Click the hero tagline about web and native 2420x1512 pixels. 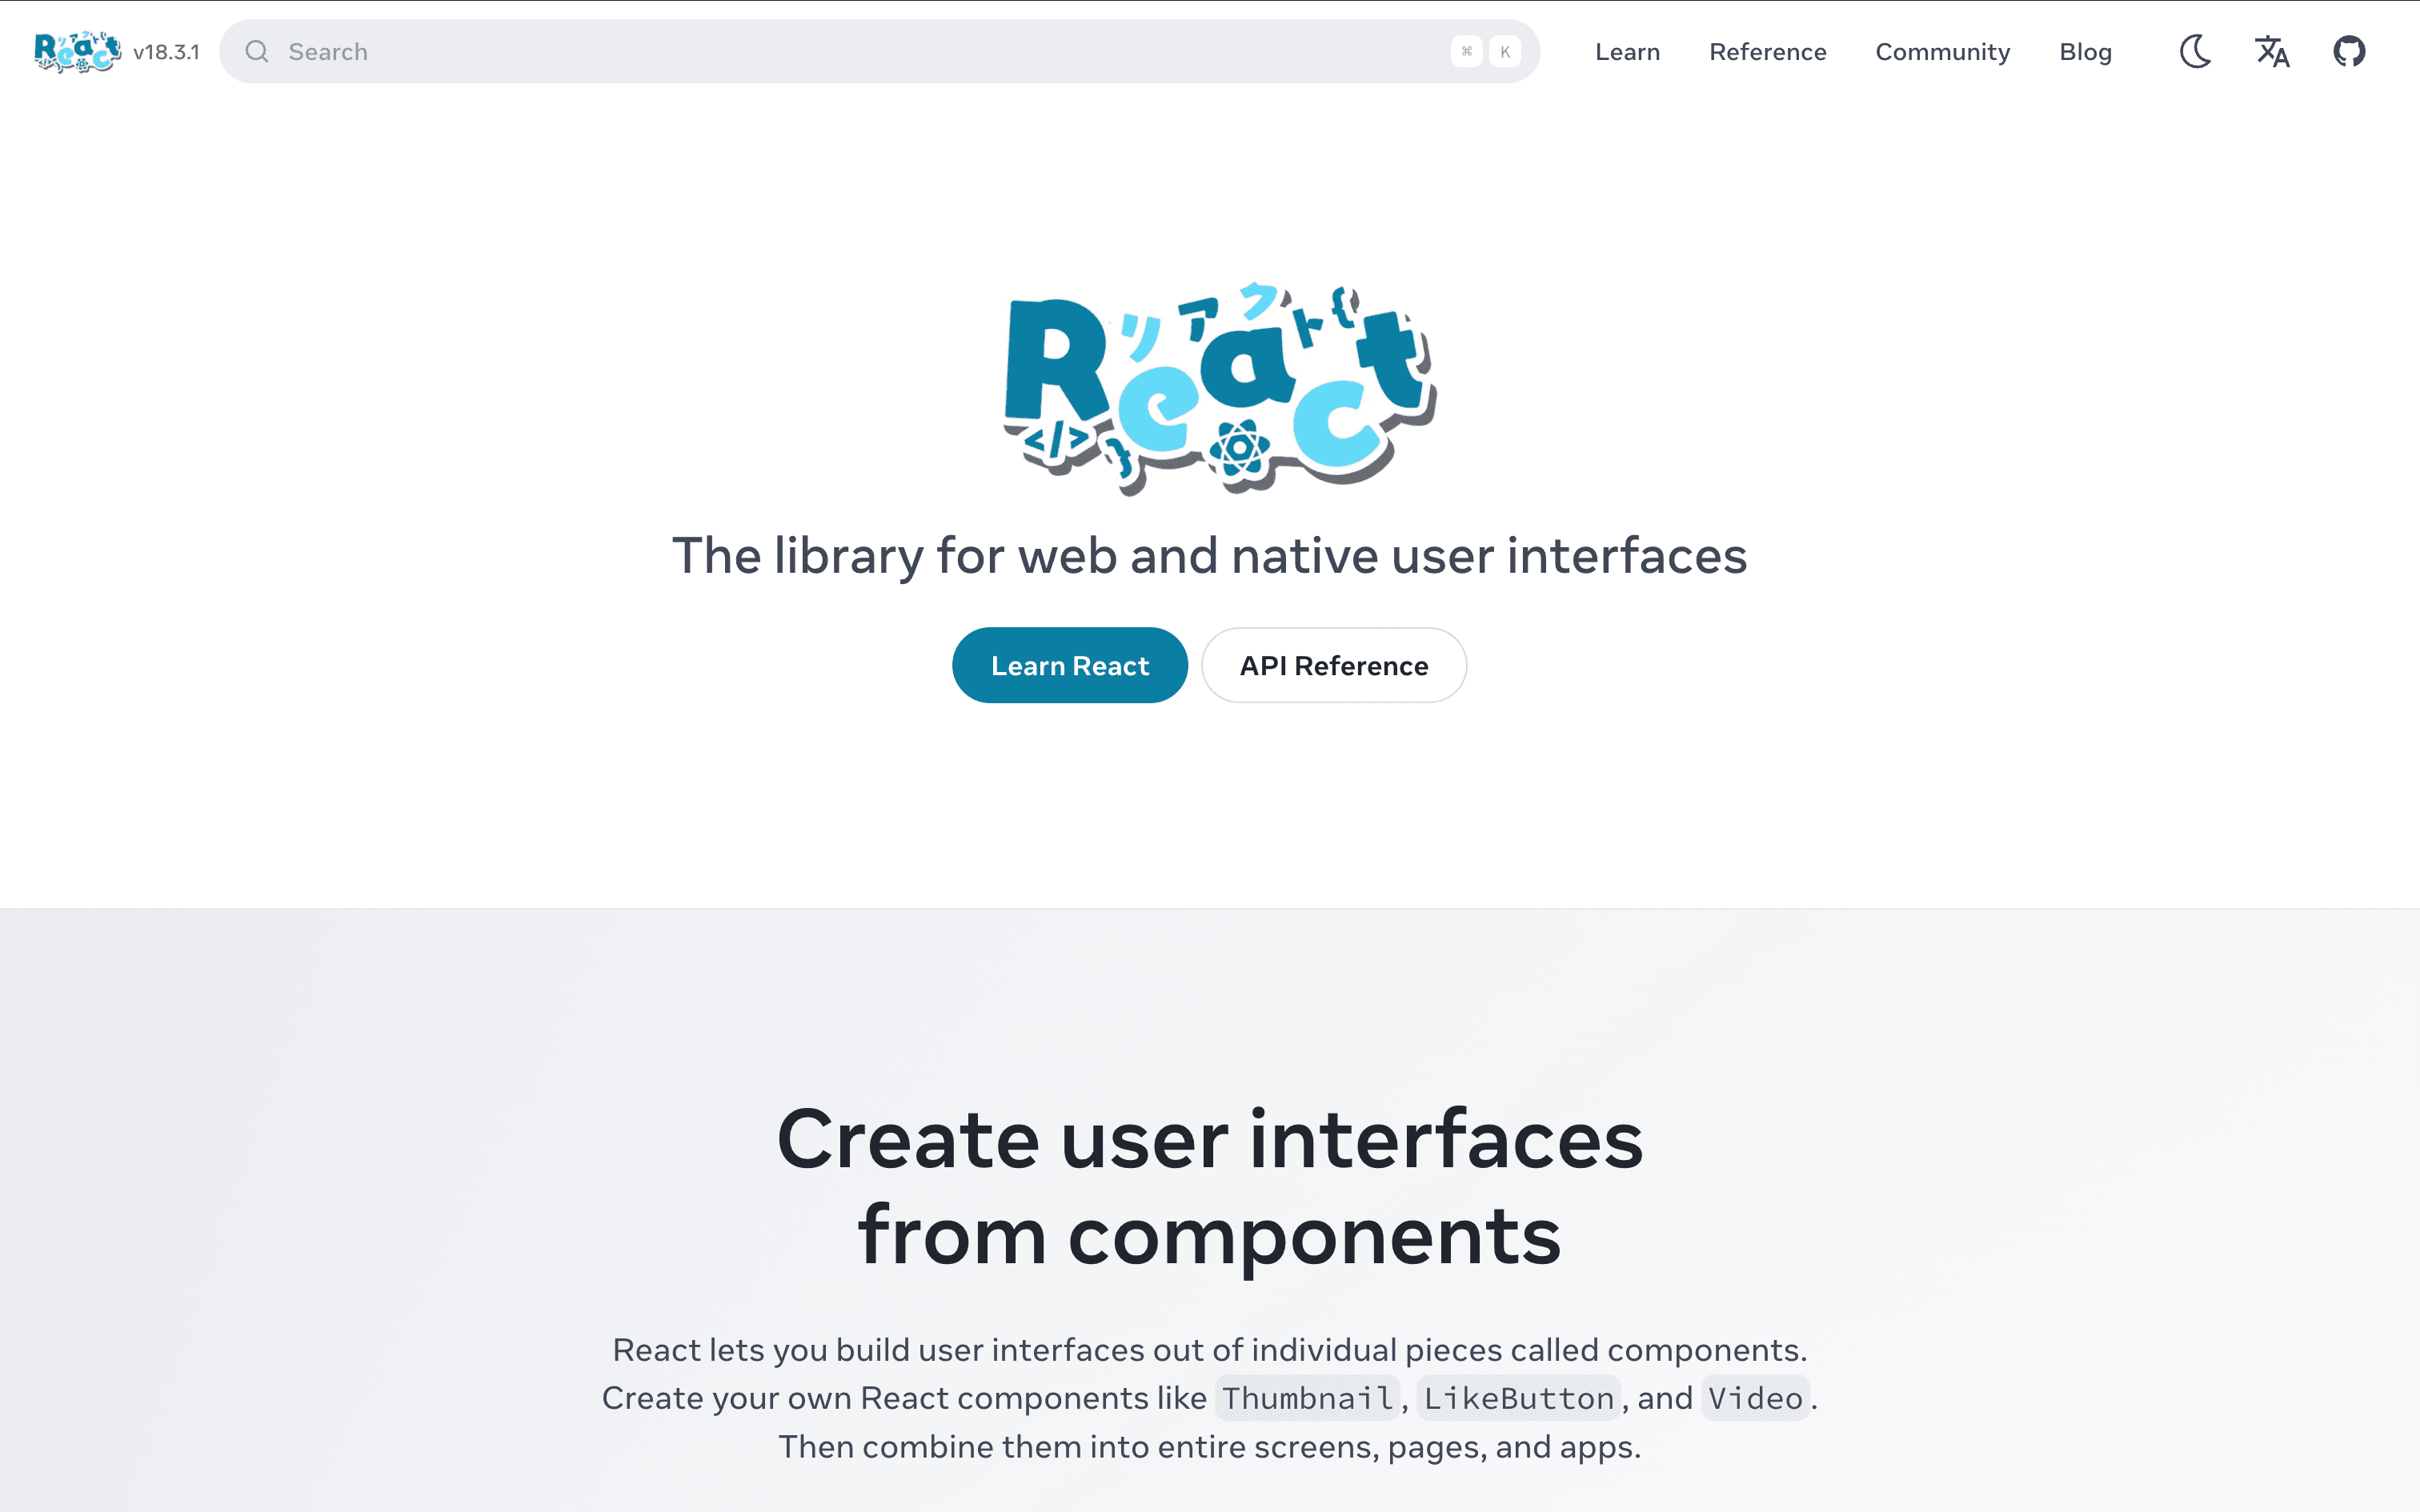1210,556
